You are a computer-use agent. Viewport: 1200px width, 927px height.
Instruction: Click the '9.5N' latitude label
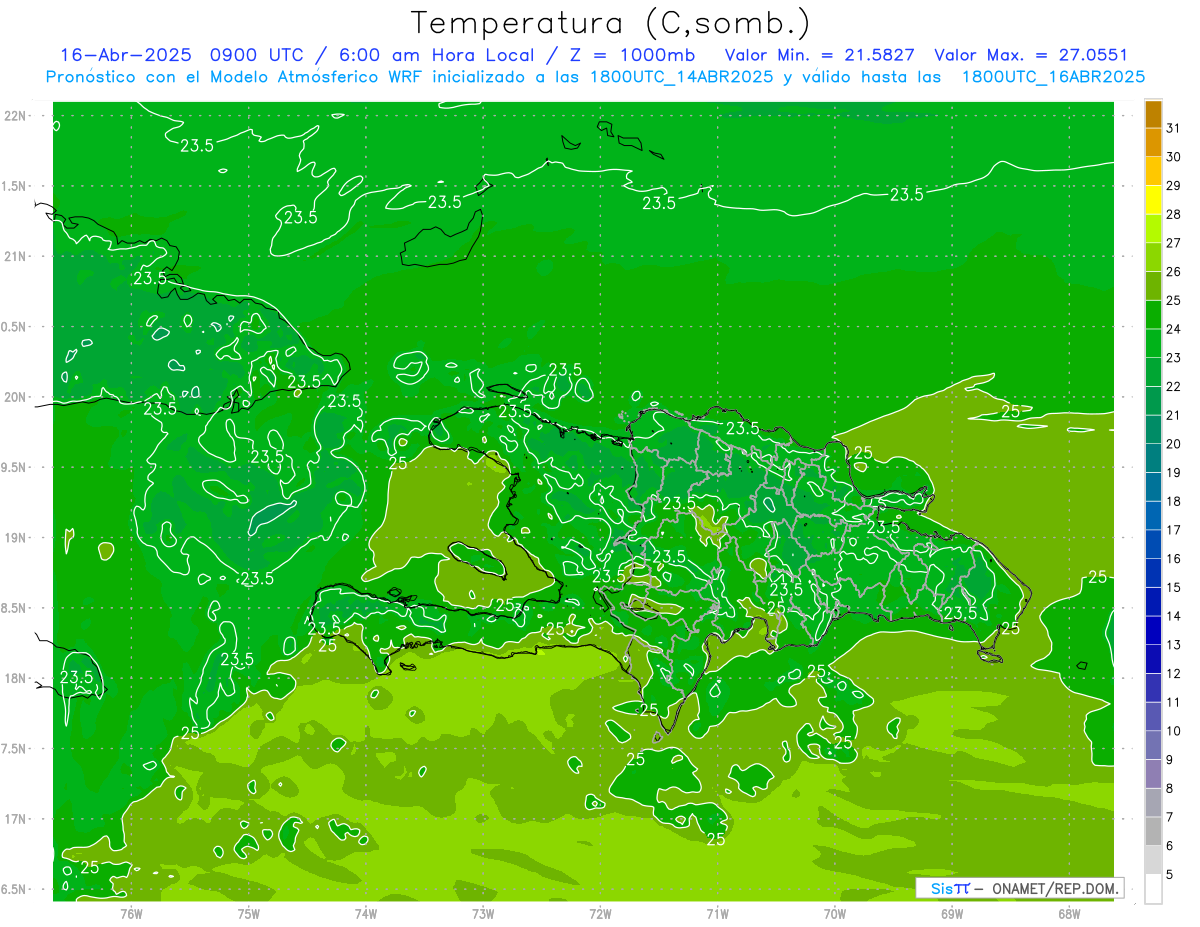point(15,467)
